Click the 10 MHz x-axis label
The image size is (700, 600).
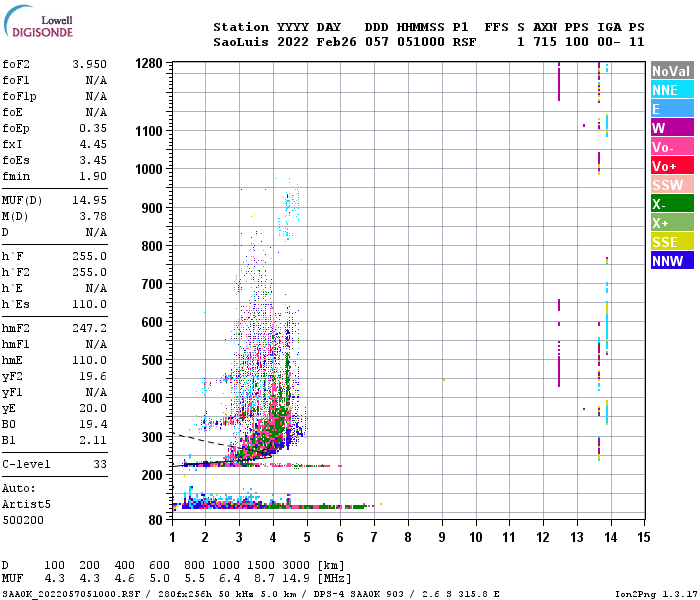pos(476,538)
